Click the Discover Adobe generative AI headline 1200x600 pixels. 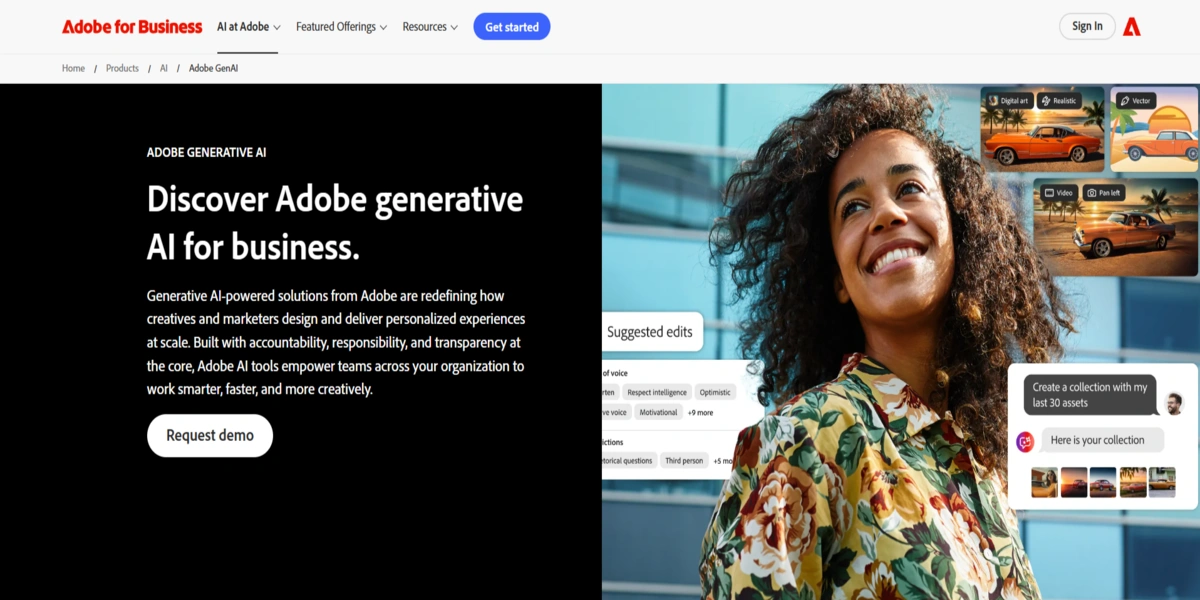[x=335, y=222]
